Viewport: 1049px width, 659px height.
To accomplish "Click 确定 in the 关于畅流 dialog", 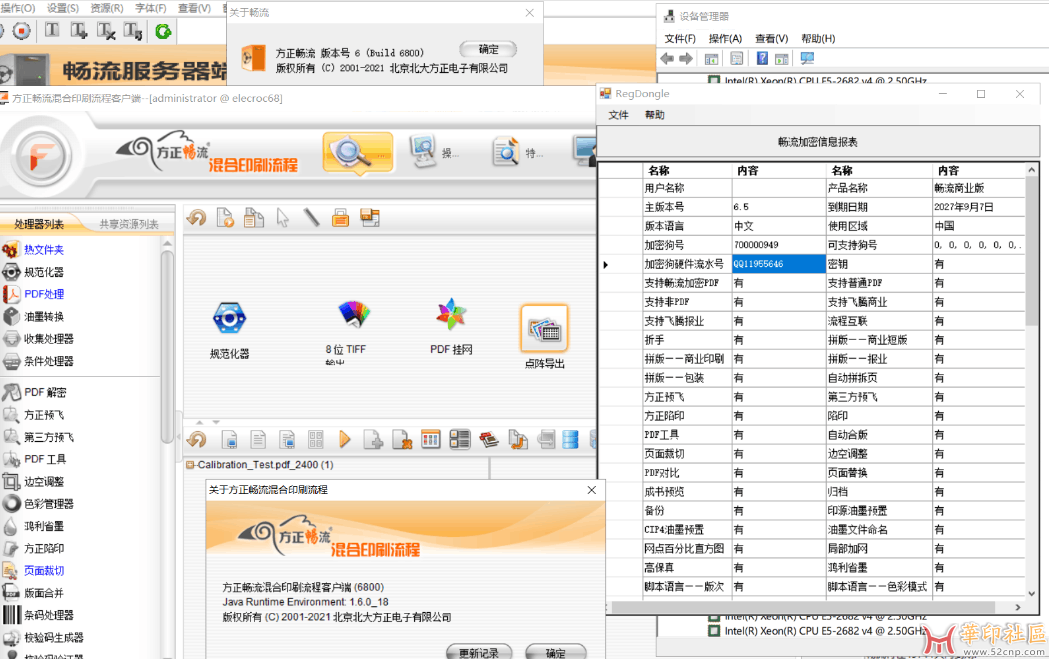I will click(488, 50).
